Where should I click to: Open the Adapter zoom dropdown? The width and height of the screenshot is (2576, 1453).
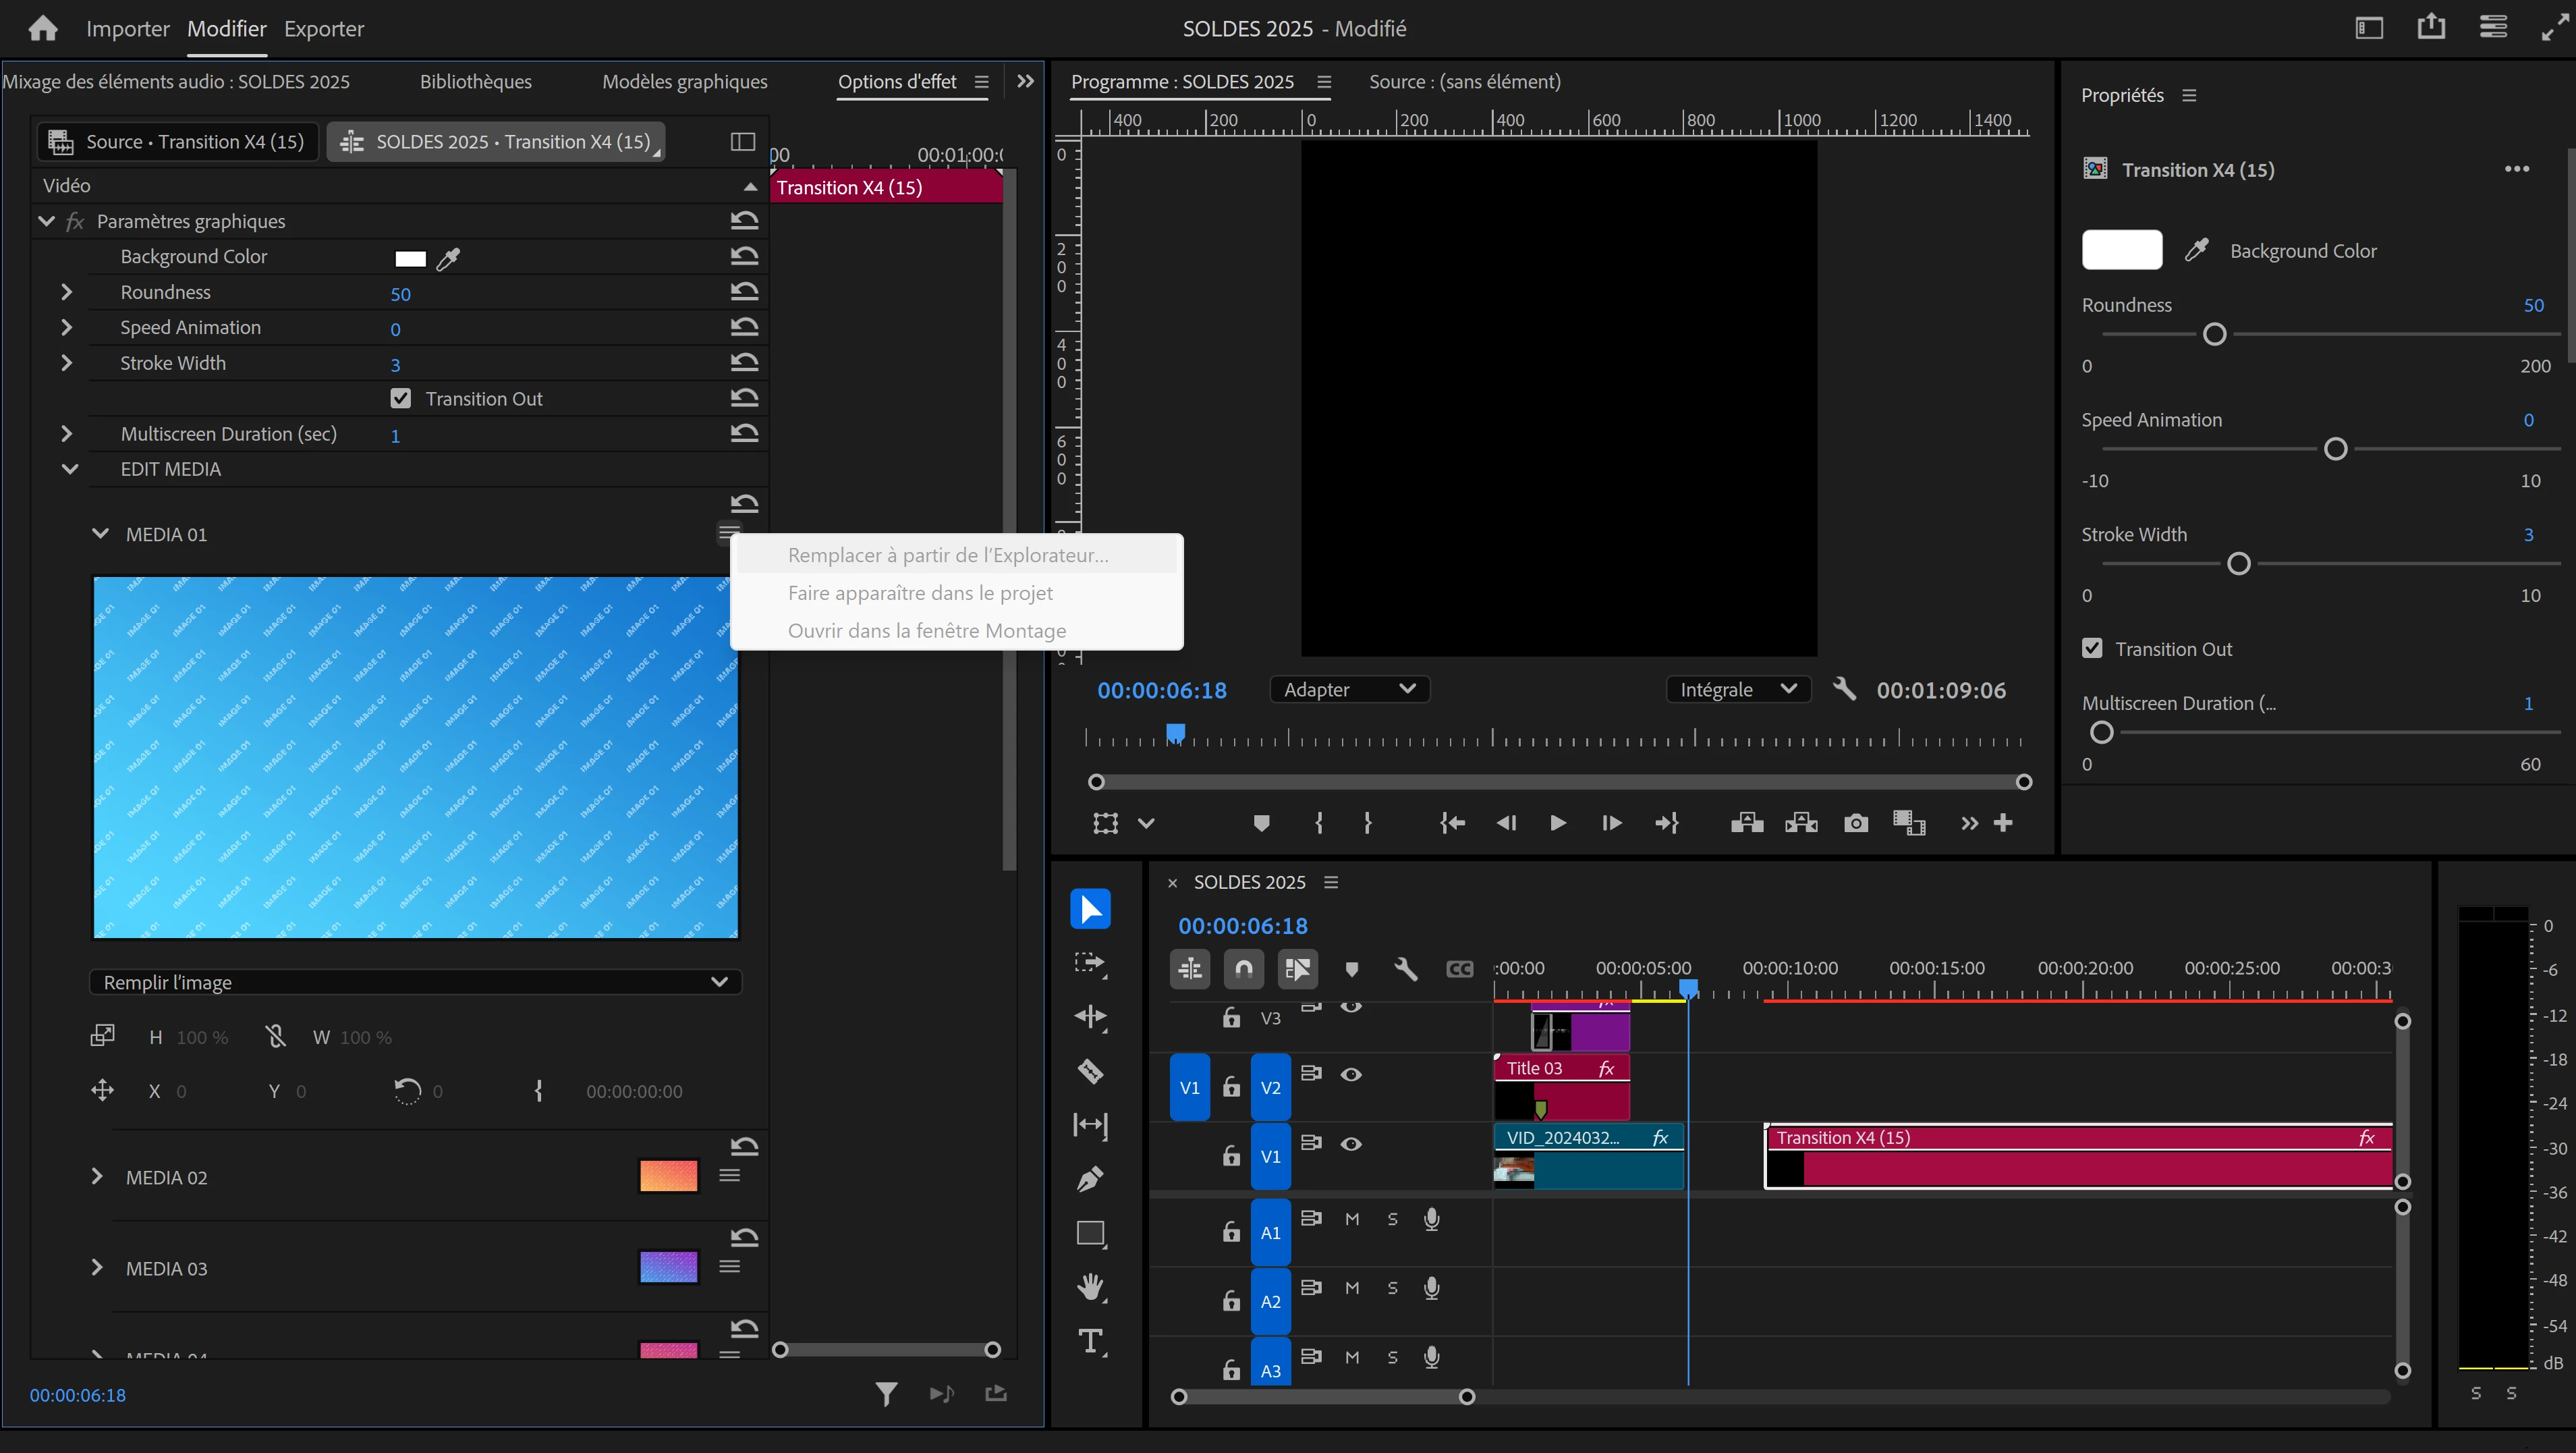(x=1349, y=689)
